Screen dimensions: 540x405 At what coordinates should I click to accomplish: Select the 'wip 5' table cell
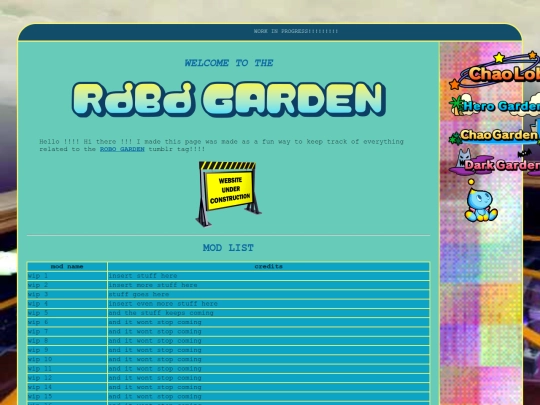(x=67, y=313)
